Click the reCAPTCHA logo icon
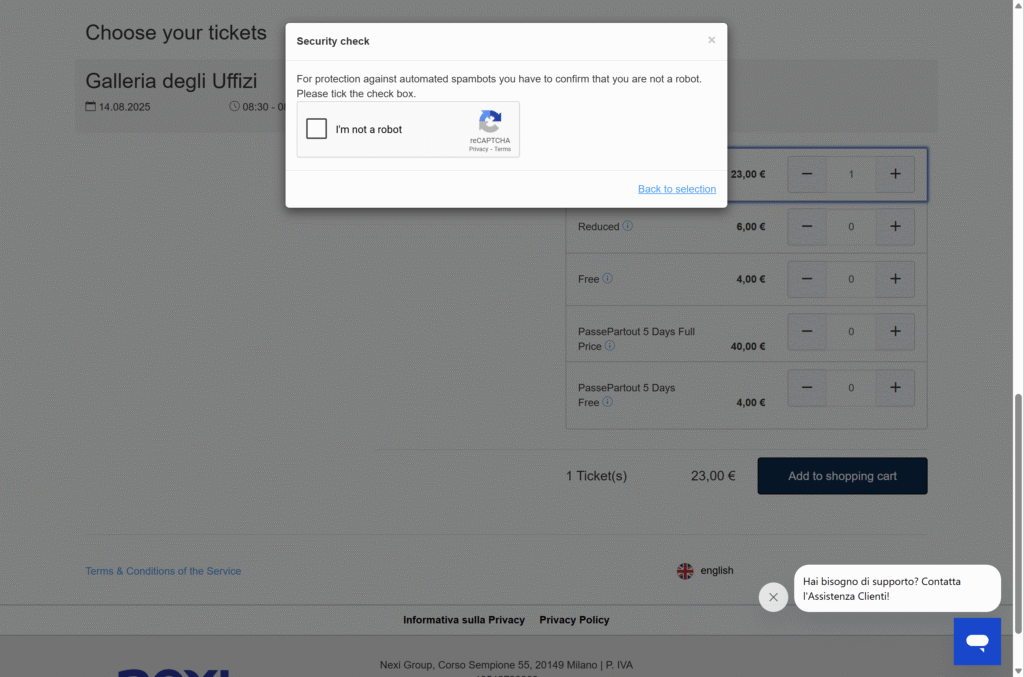The image size is (1024, 677). point(490,121)
